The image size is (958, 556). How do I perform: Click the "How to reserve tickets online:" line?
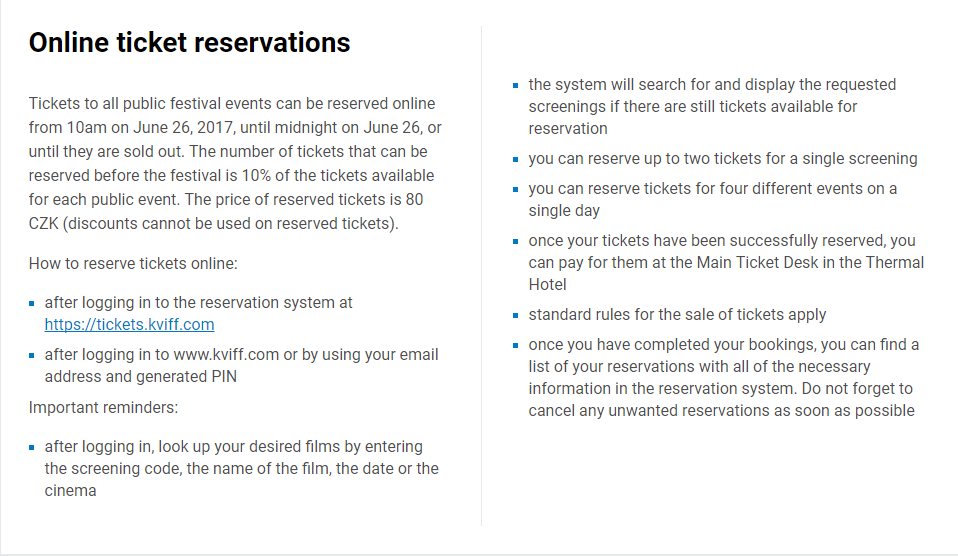[133, 264]
